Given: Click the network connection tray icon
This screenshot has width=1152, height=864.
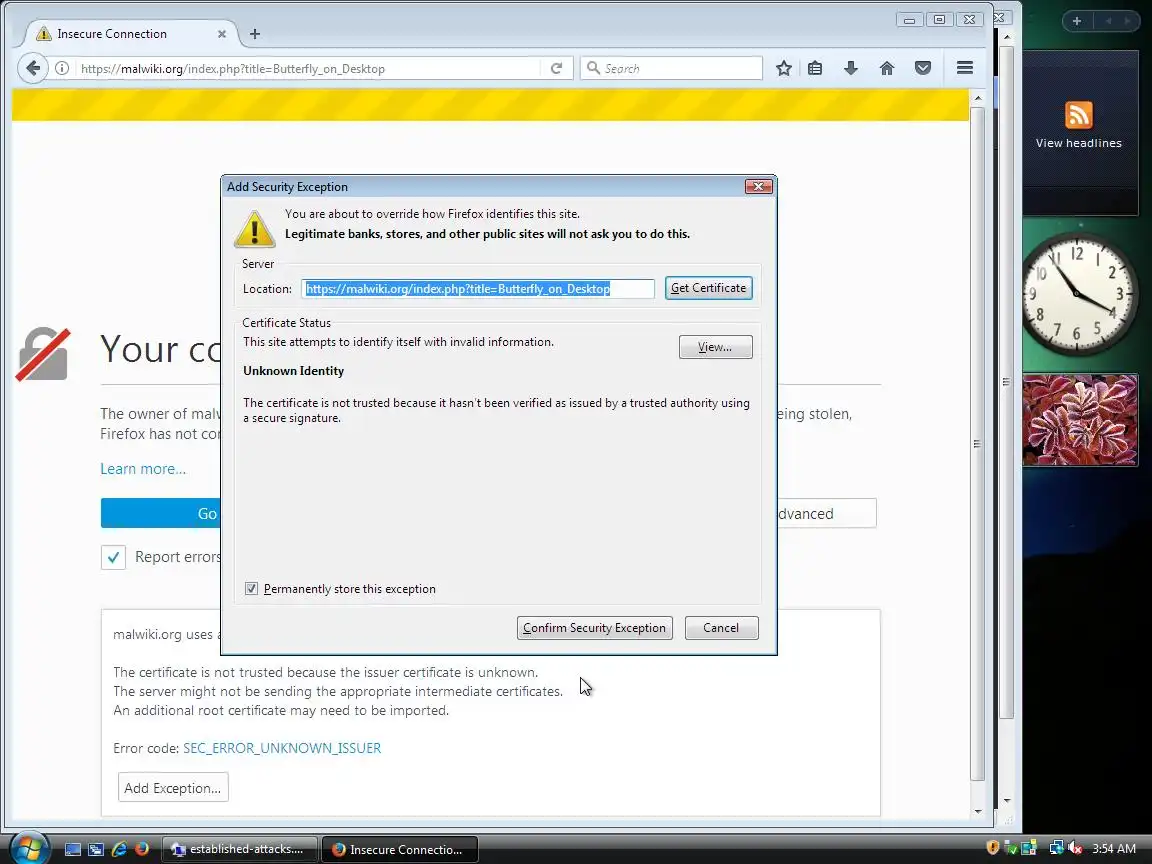Looking at the screenshot, I should pyautogui.click(x=1056, y=849).
